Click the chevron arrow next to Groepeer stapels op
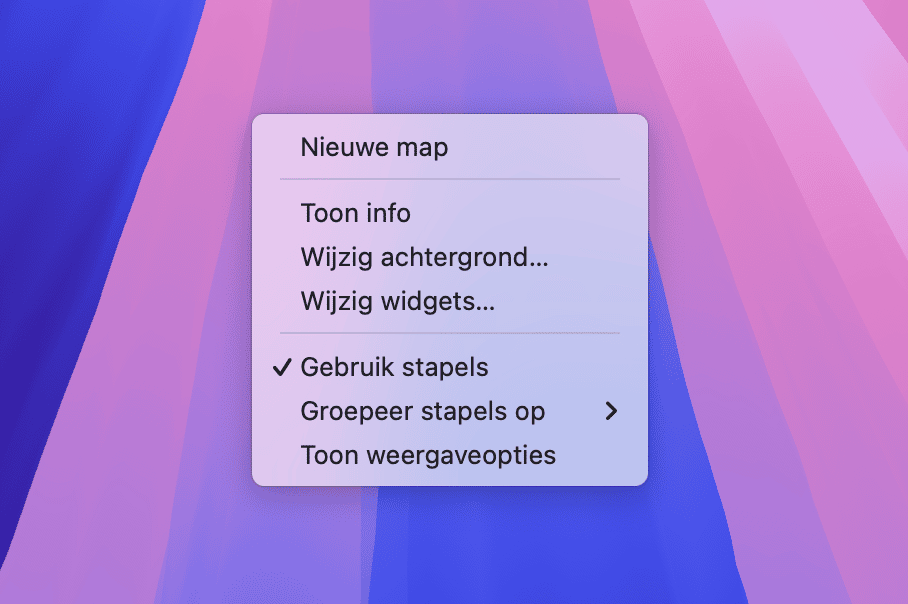908x604 pixels. 612,411
